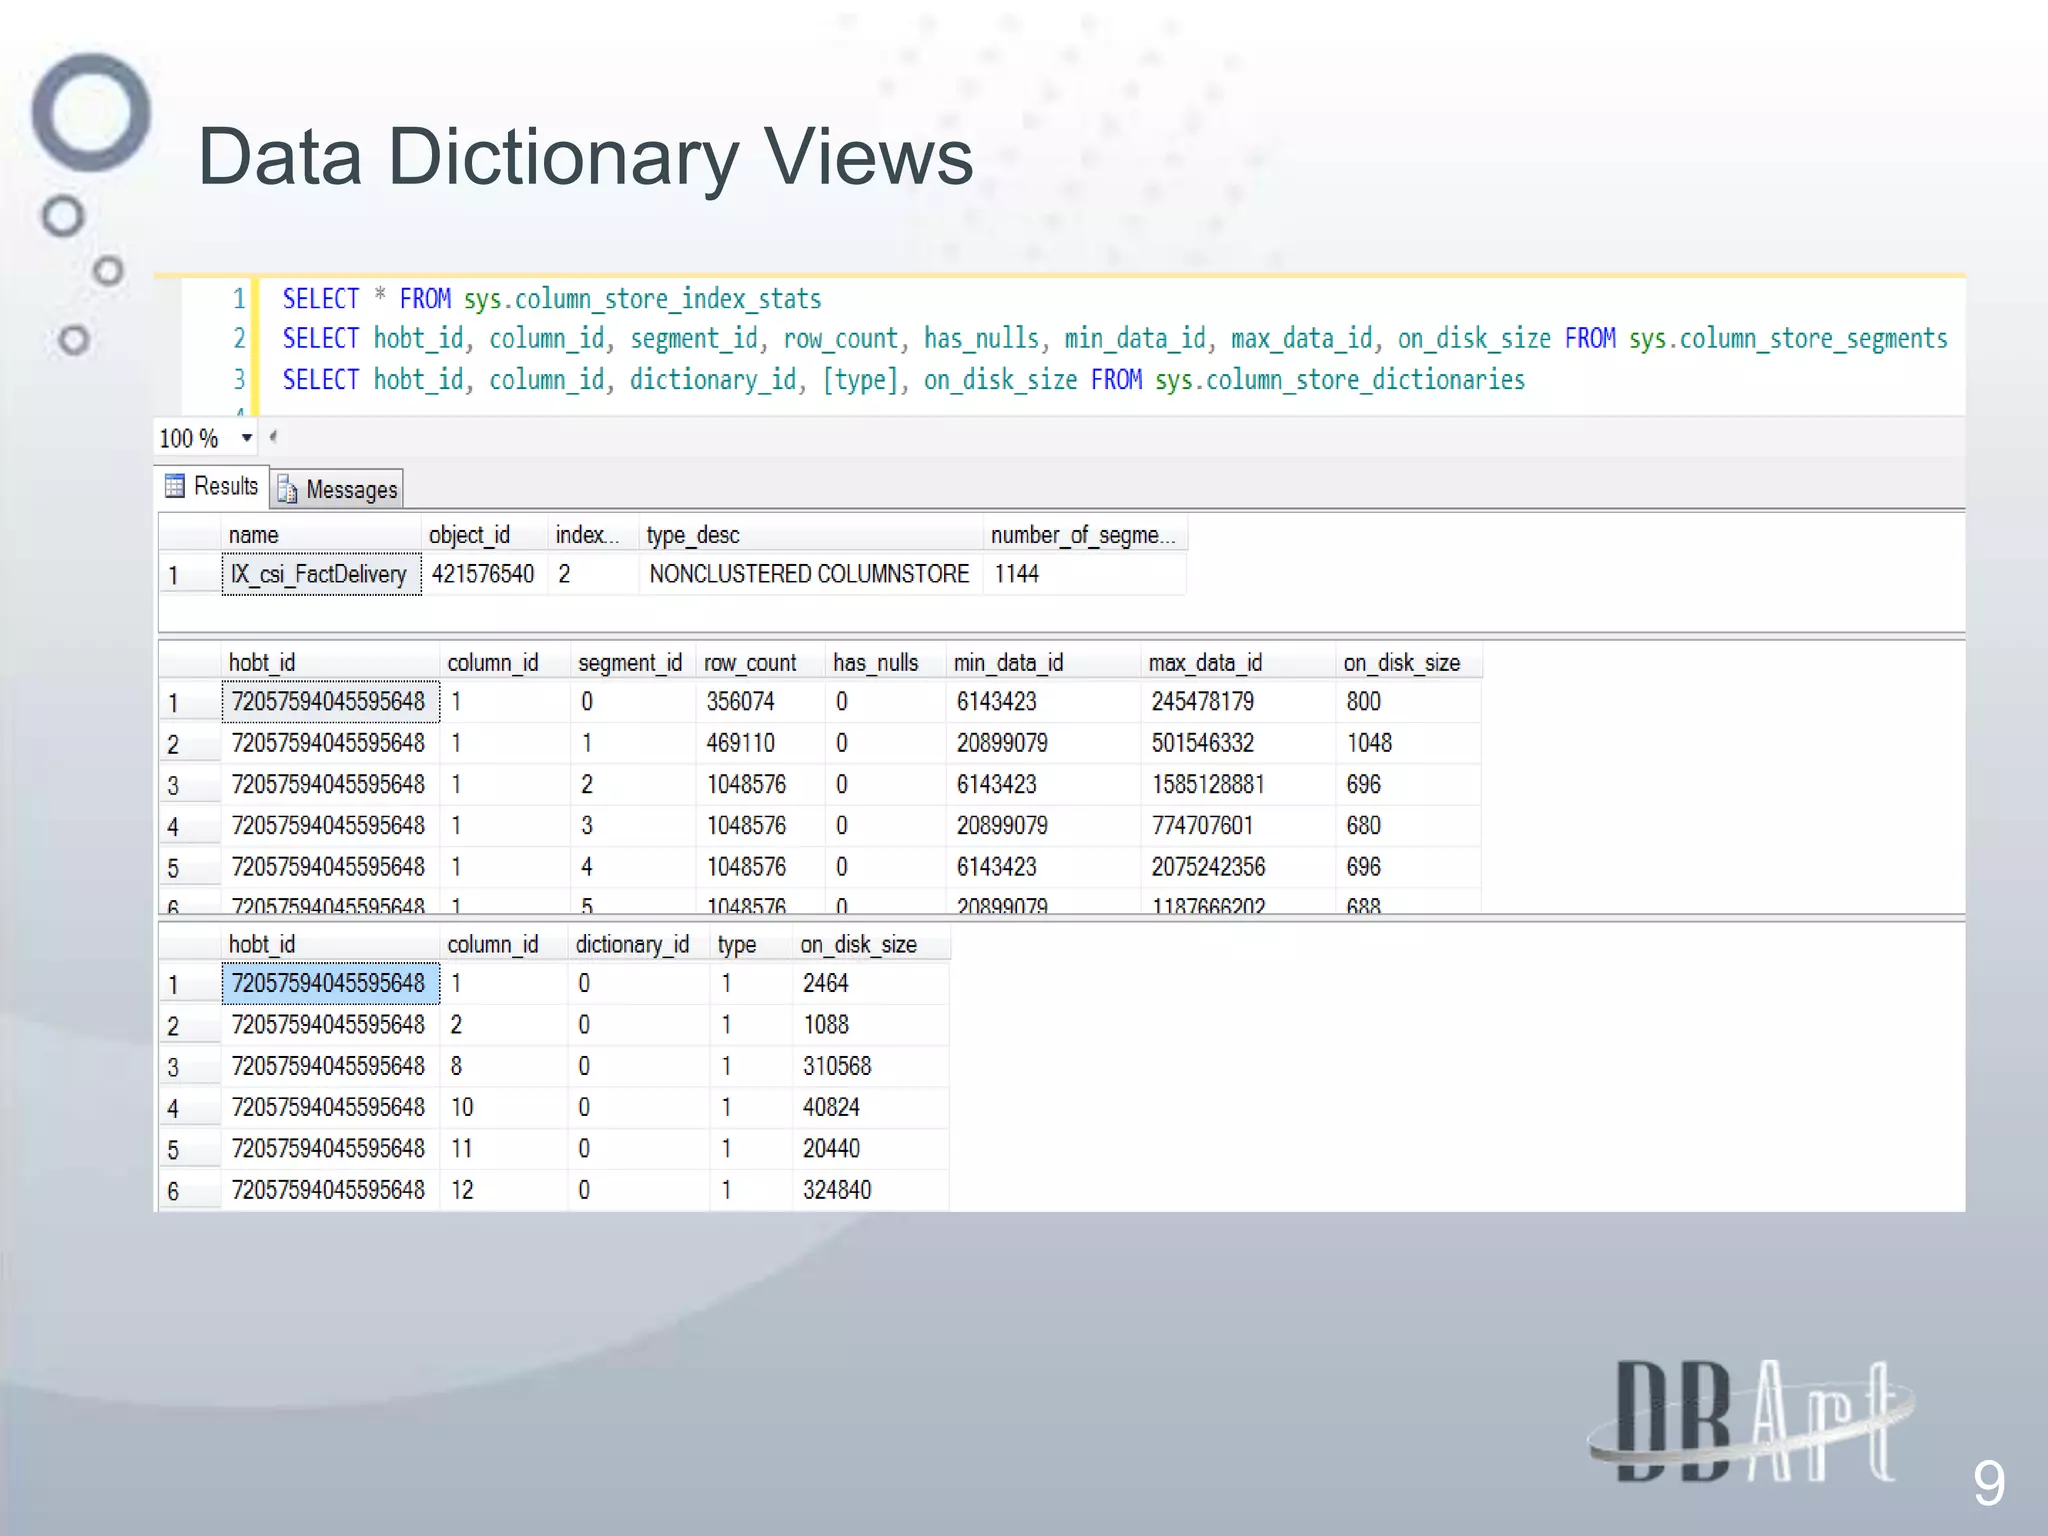Click the Messages tab page icon
2048x1536 pixels.
(x=287, y=489)
